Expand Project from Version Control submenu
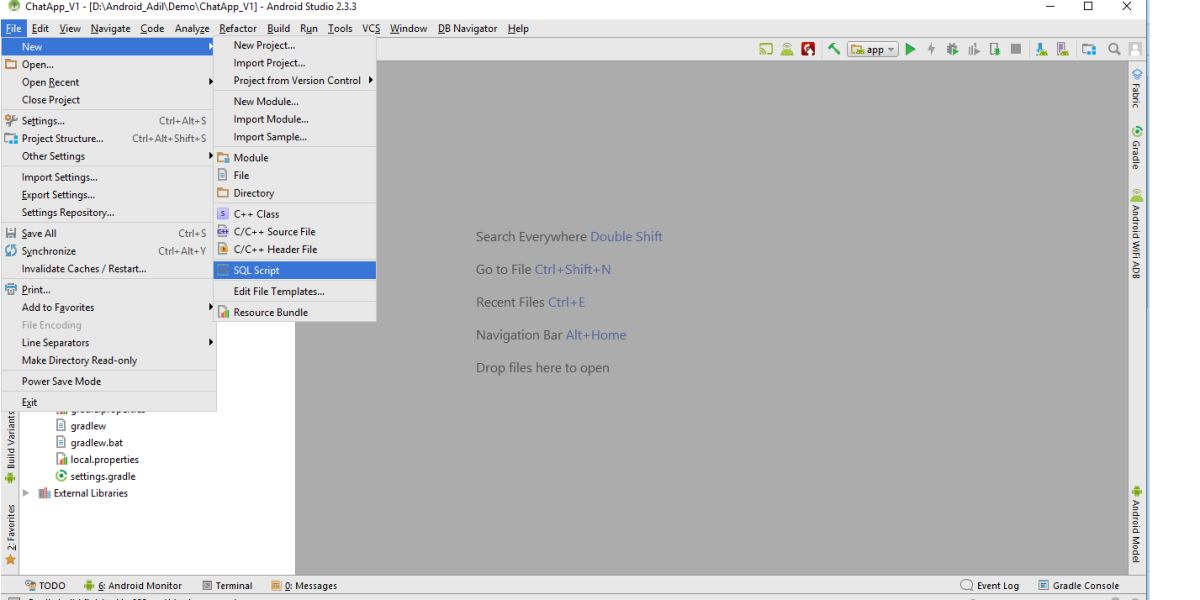This screenshot has width=1200, height=600. [x=295, y=81]
